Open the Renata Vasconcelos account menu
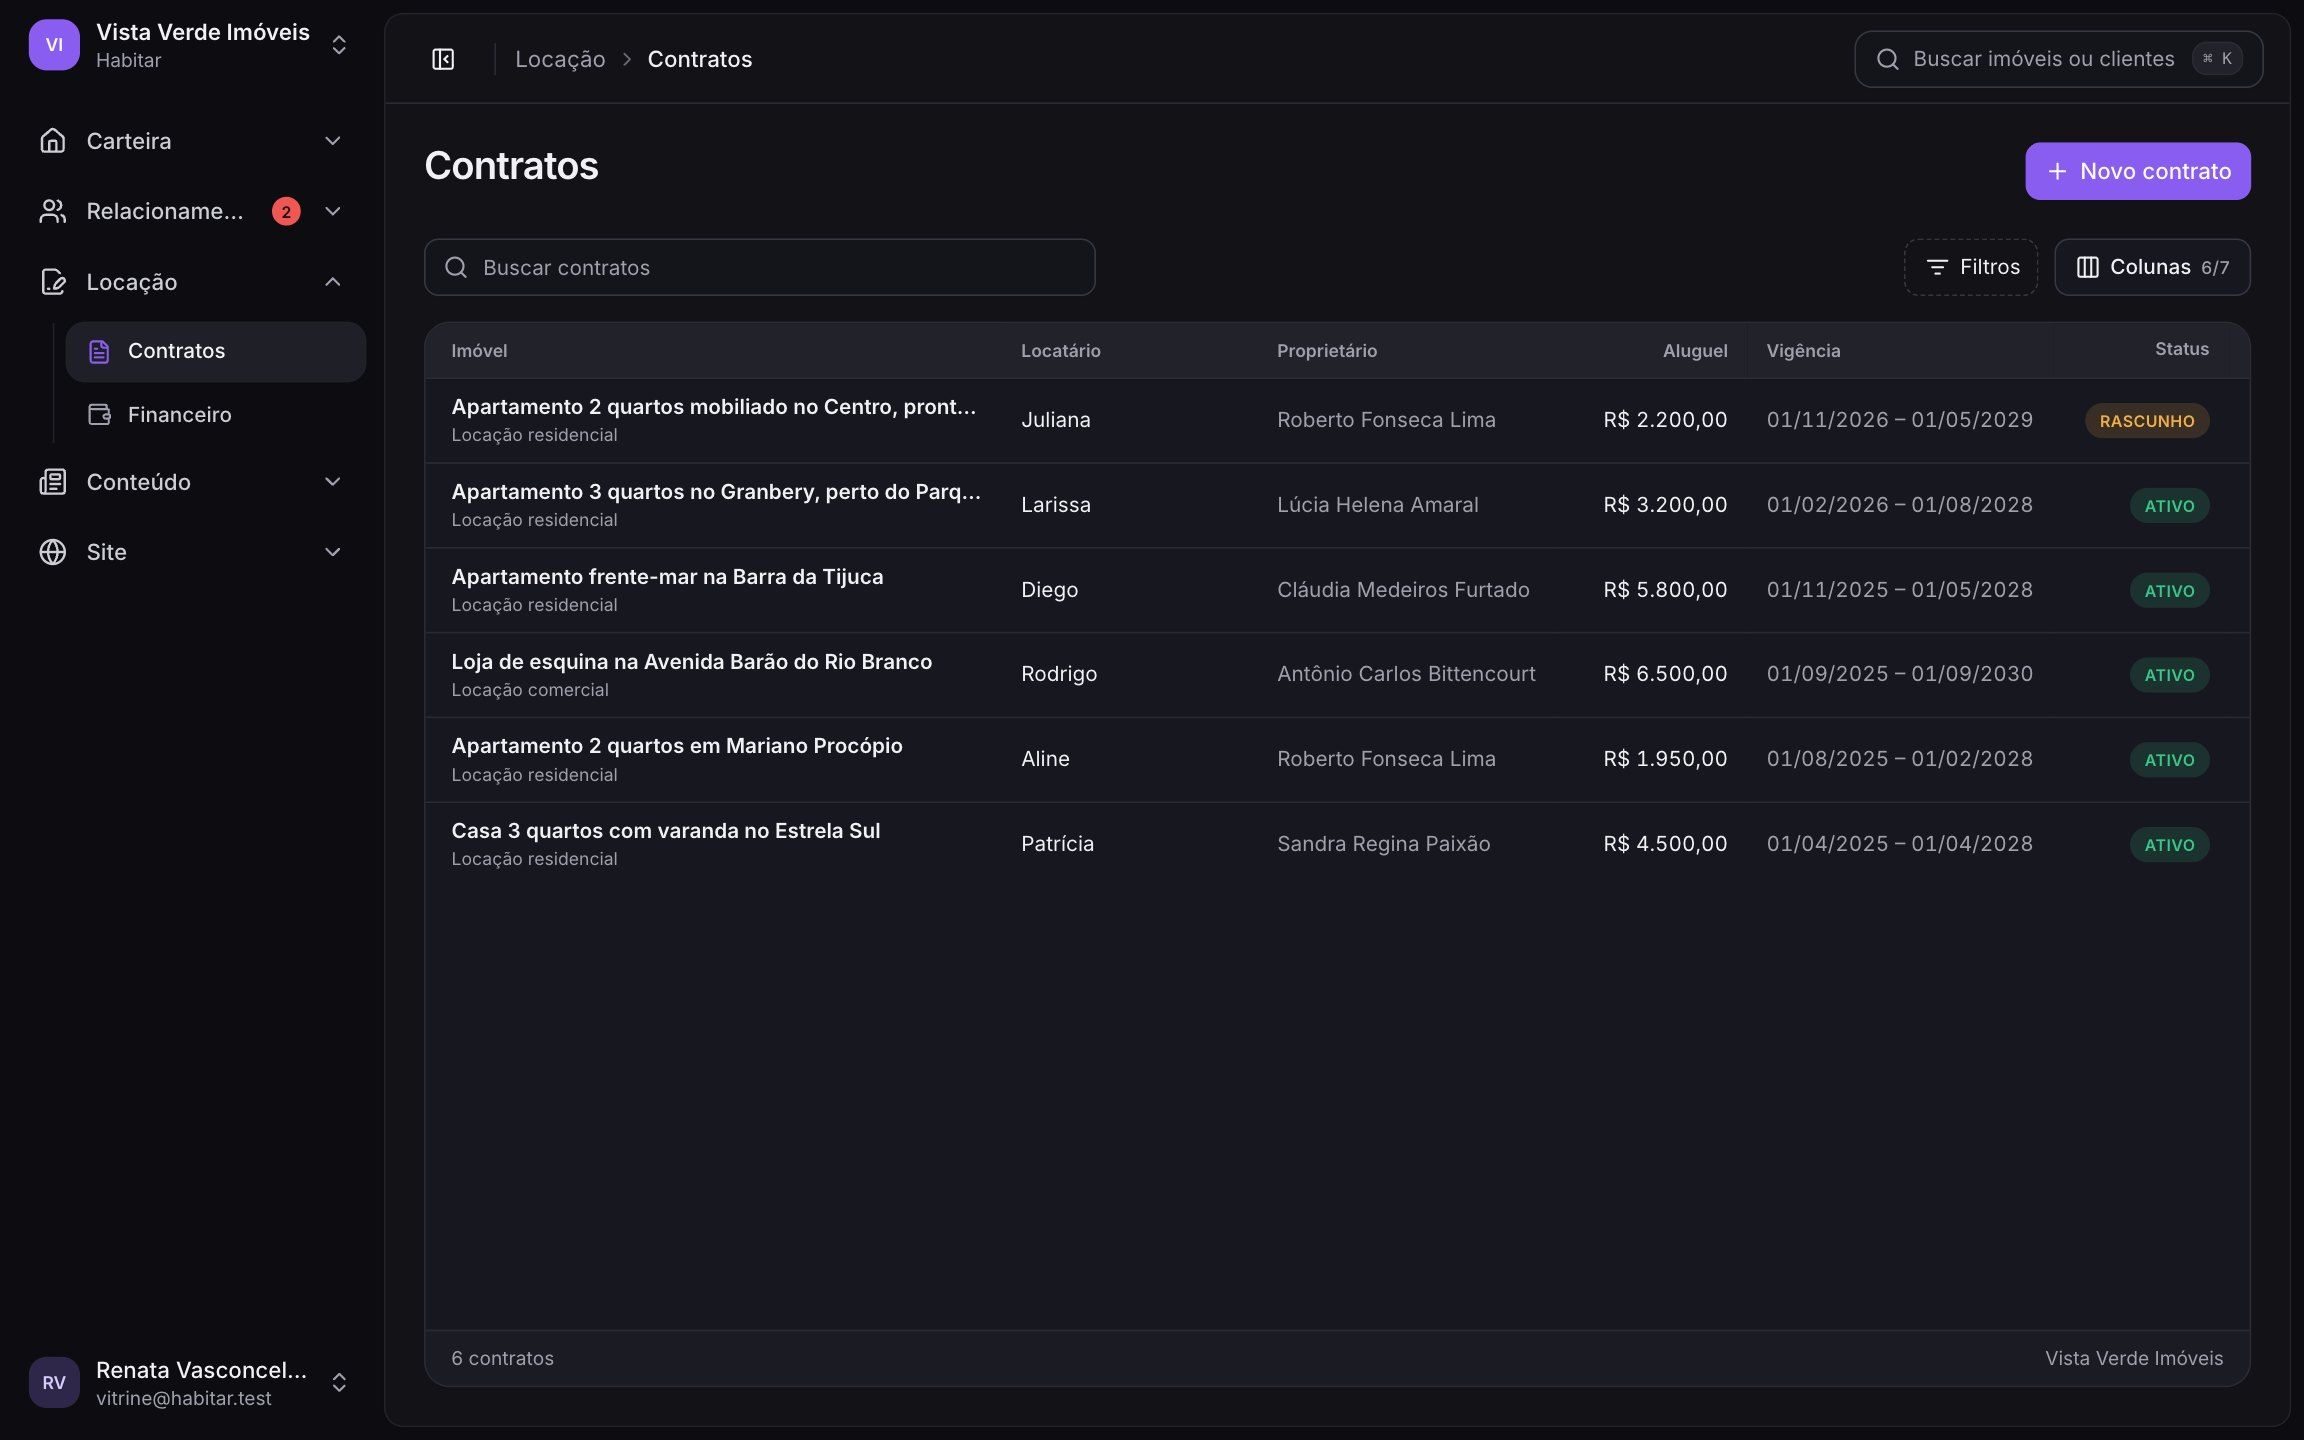Screen dimensions: 2304x1440 pos(191,1382)
